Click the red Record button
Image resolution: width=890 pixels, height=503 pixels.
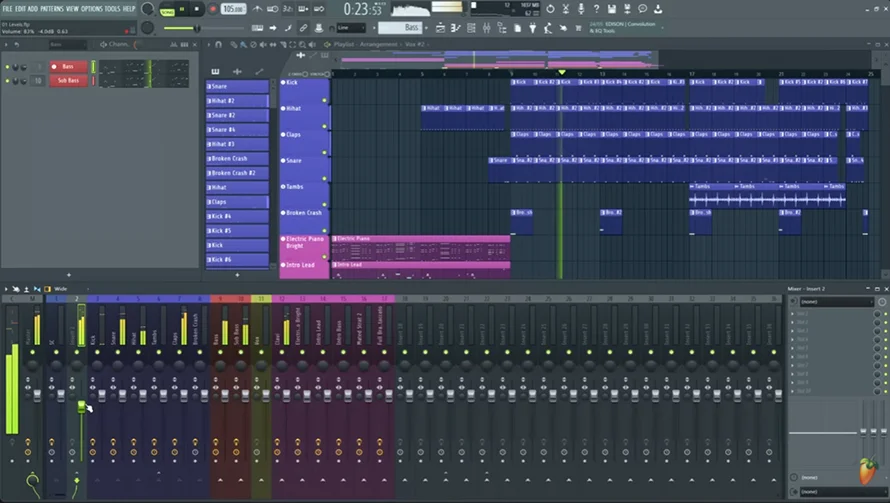coord(213,9)
